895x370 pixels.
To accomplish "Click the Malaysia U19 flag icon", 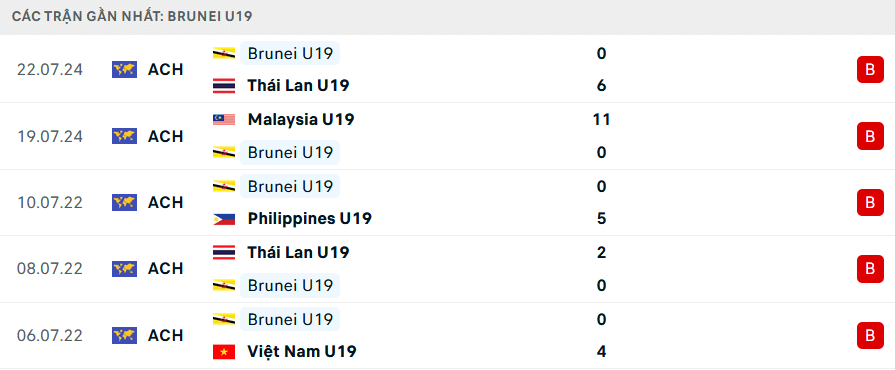I will pyautogui.click(x=224, y=119).
